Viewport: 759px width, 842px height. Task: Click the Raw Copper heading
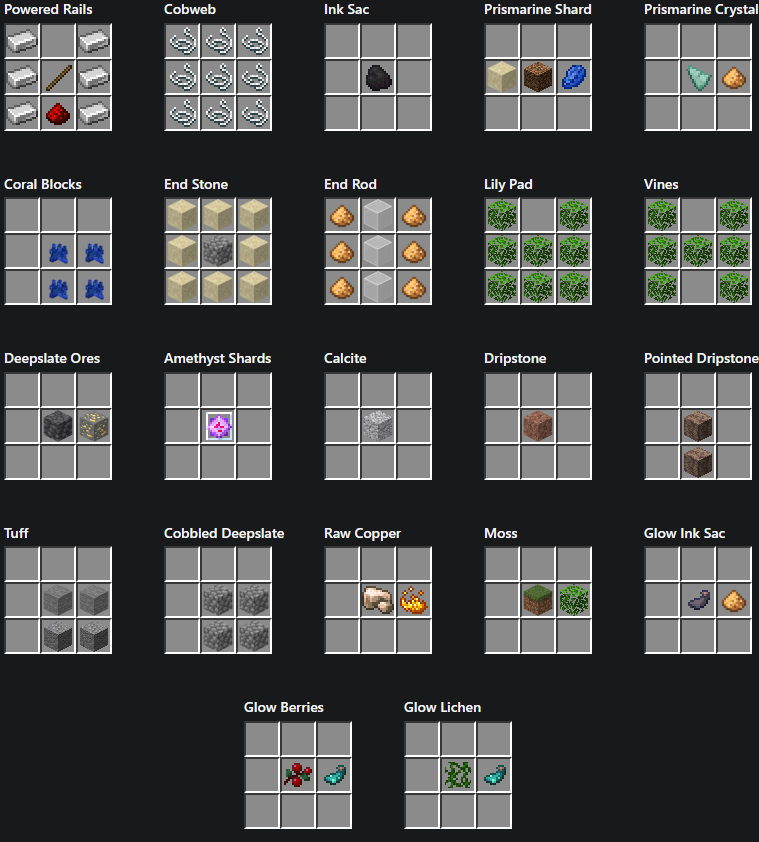[363, 534]
